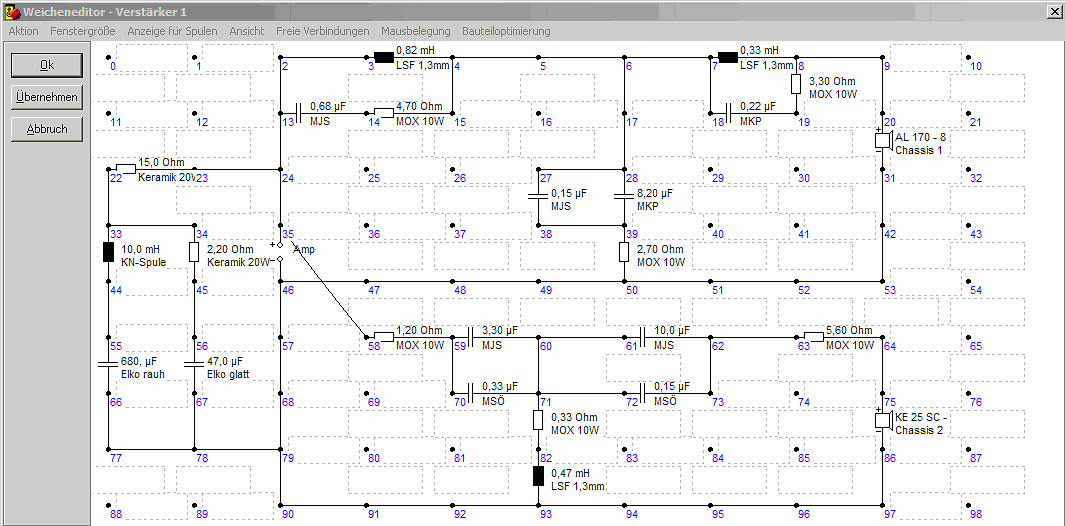The image size is (1065, 526).
Task: Click the Ok button
Action: tap(47, 65)
